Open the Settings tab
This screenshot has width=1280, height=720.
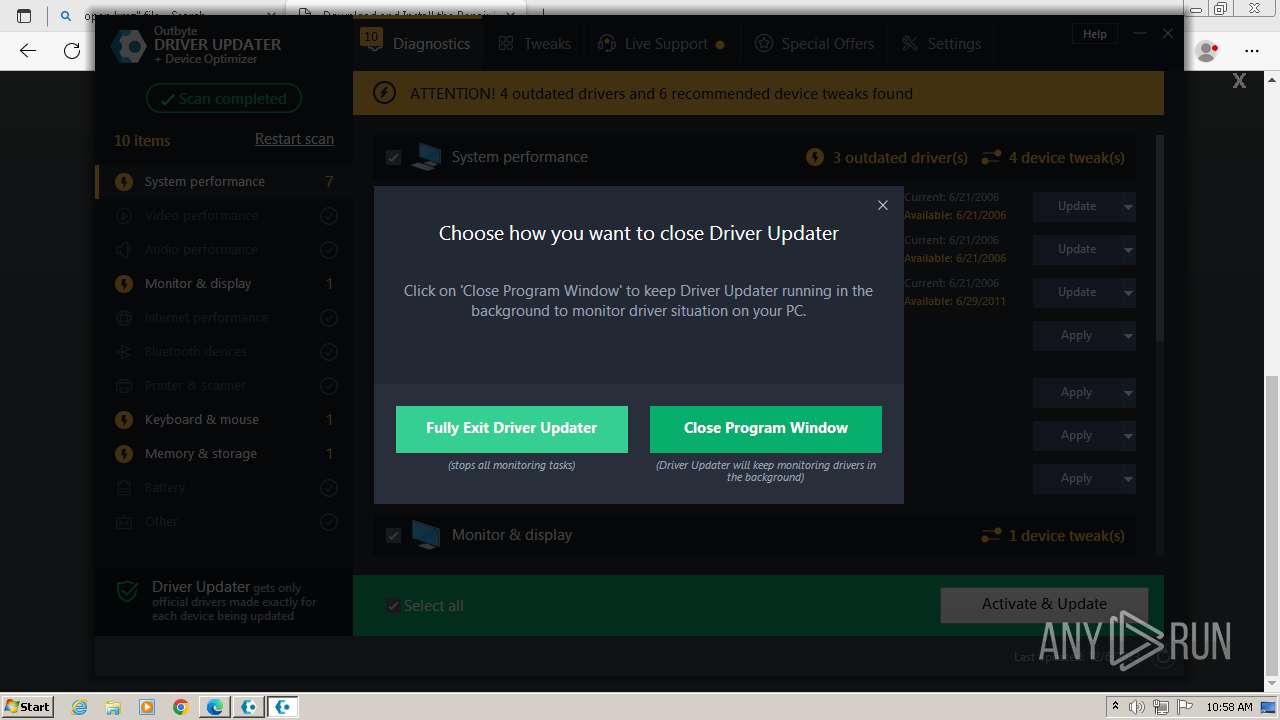tap(941, 44)
